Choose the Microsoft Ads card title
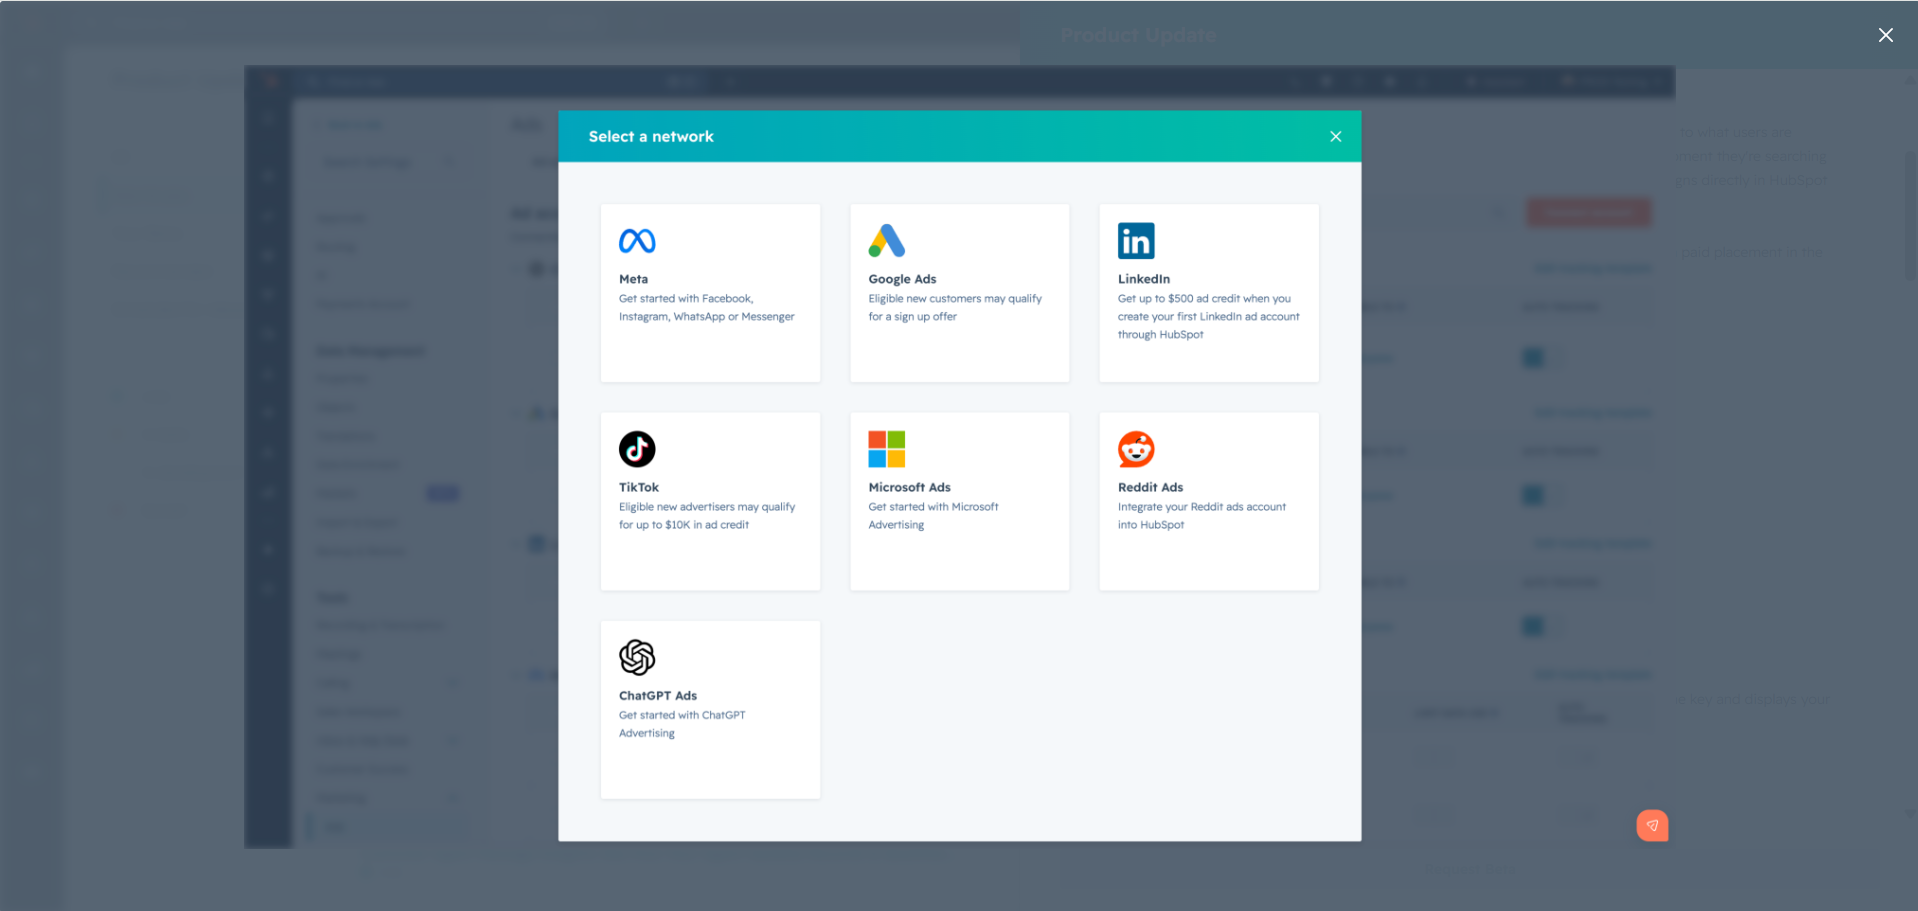 click(909, 487)
